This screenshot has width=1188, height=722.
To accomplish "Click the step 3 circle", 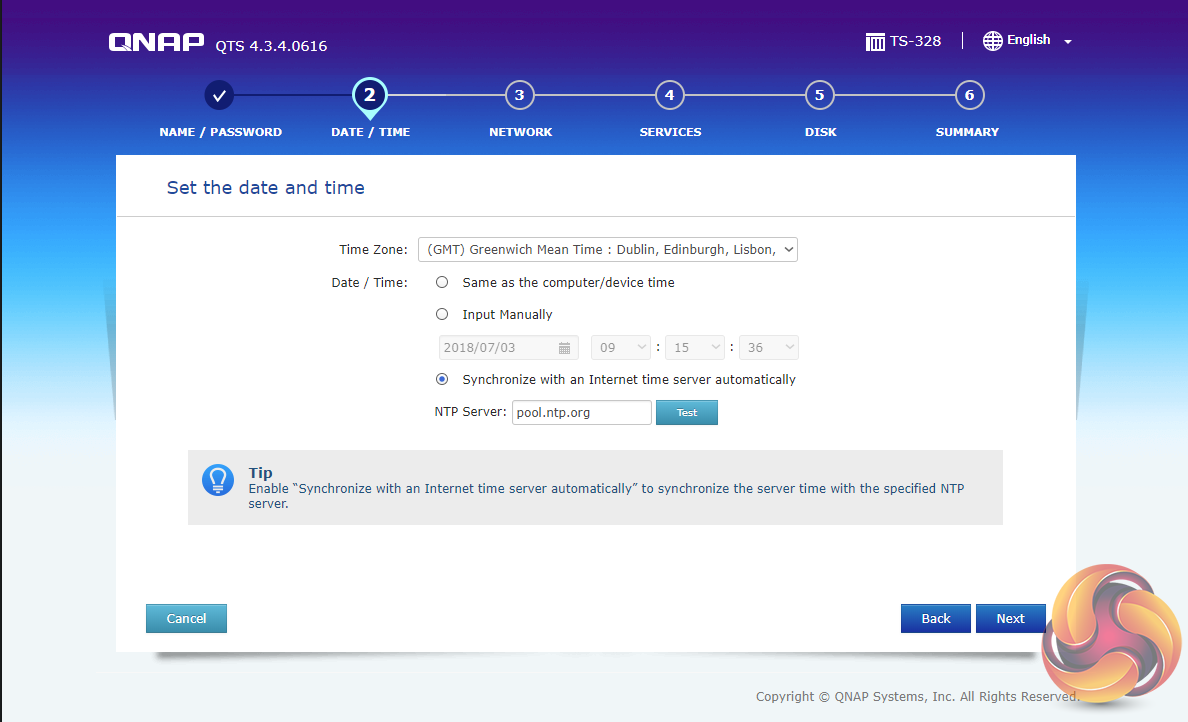I will (x=520, y=95).
